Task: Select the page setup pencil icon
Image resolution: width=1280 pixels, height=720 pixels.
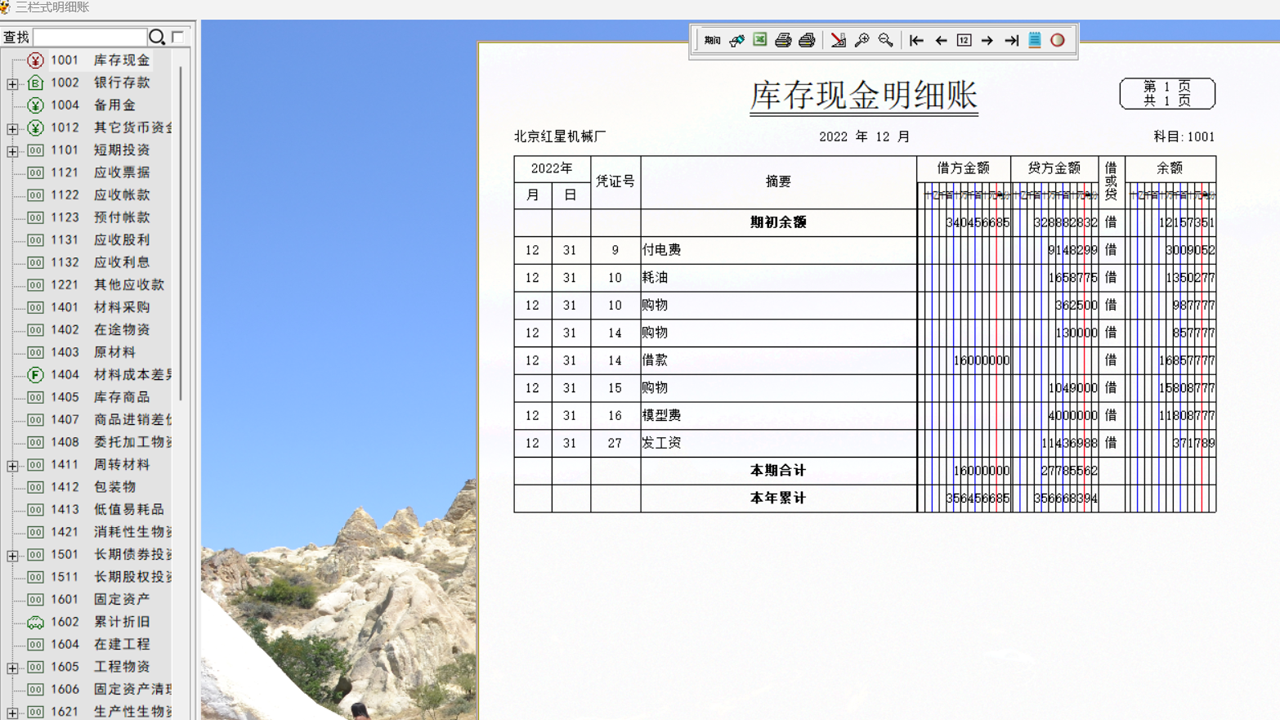Action: (x=838, y=40)
